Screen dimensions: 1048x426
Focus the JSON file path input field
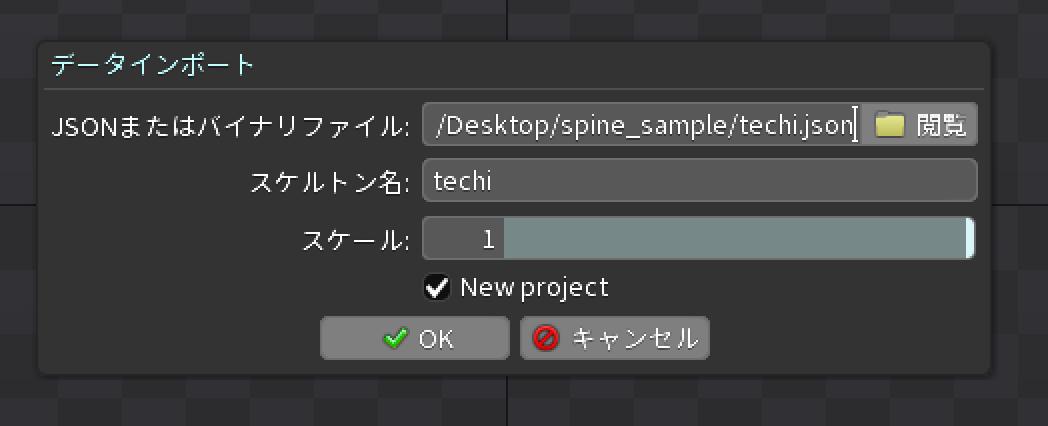(x=642, y=124)
